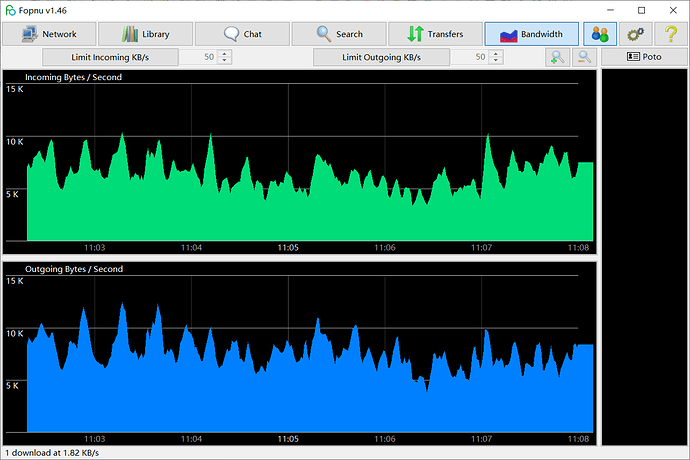The image size is (690, 460).
Task: Increase the outgoing limit value
Action: tap(496, 54)
